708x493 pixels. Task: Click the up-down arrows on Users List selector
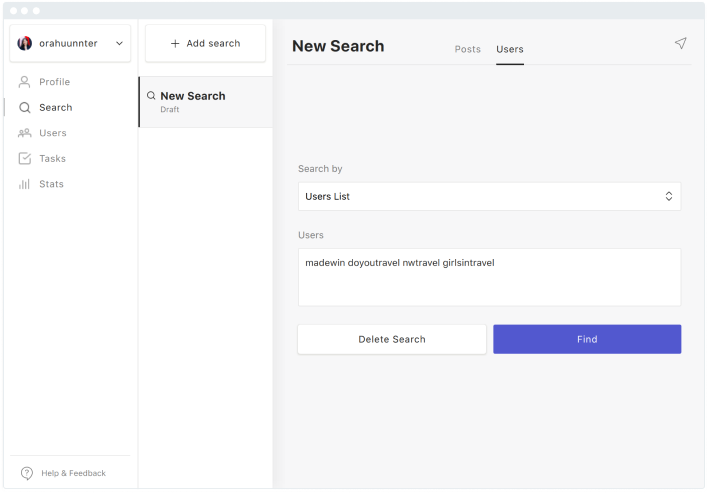point(669,196)
